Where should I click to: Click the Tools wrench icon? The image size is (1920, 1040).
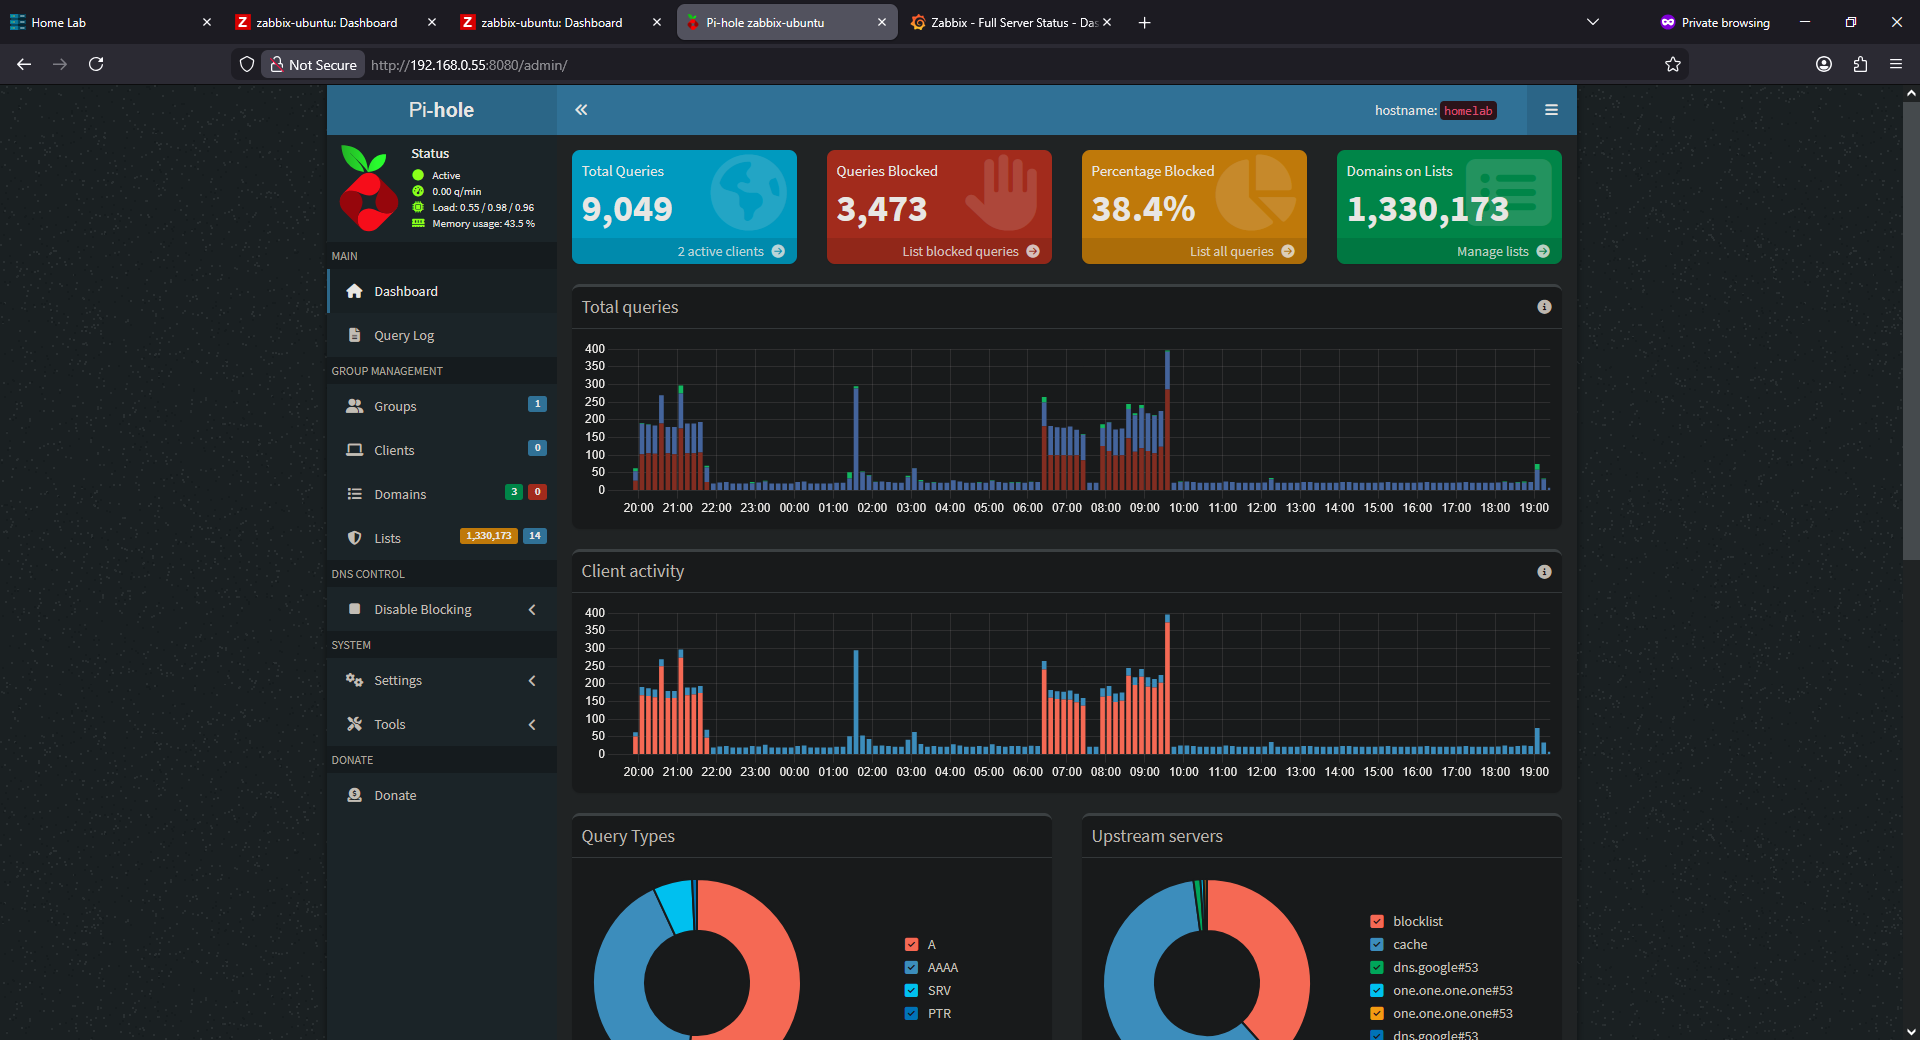[x=354, y=724]
